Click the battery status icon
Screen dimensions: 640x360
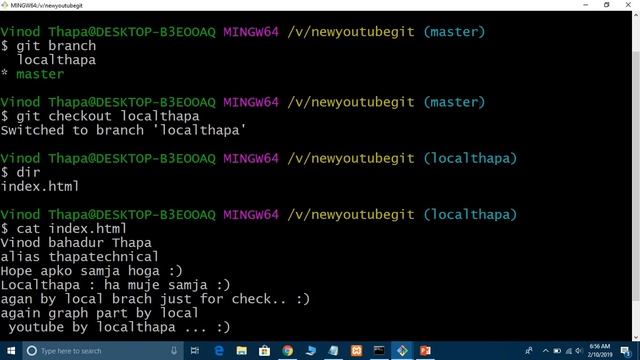pos(557,351)
